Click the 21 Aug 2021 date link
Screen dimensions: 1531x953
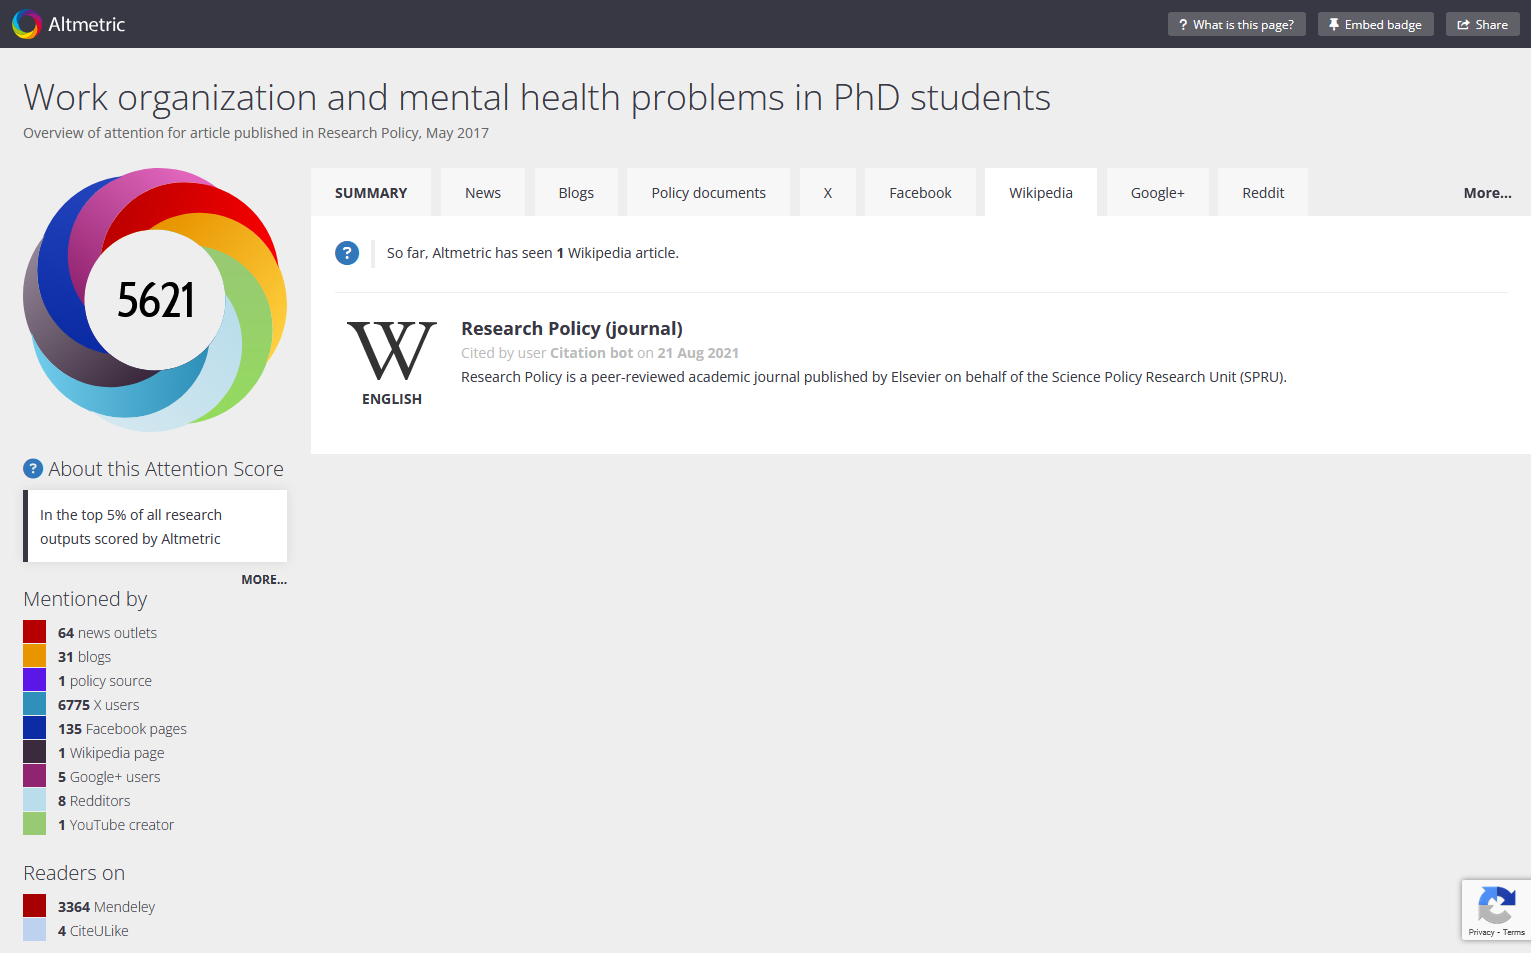[x=698, y=353]
